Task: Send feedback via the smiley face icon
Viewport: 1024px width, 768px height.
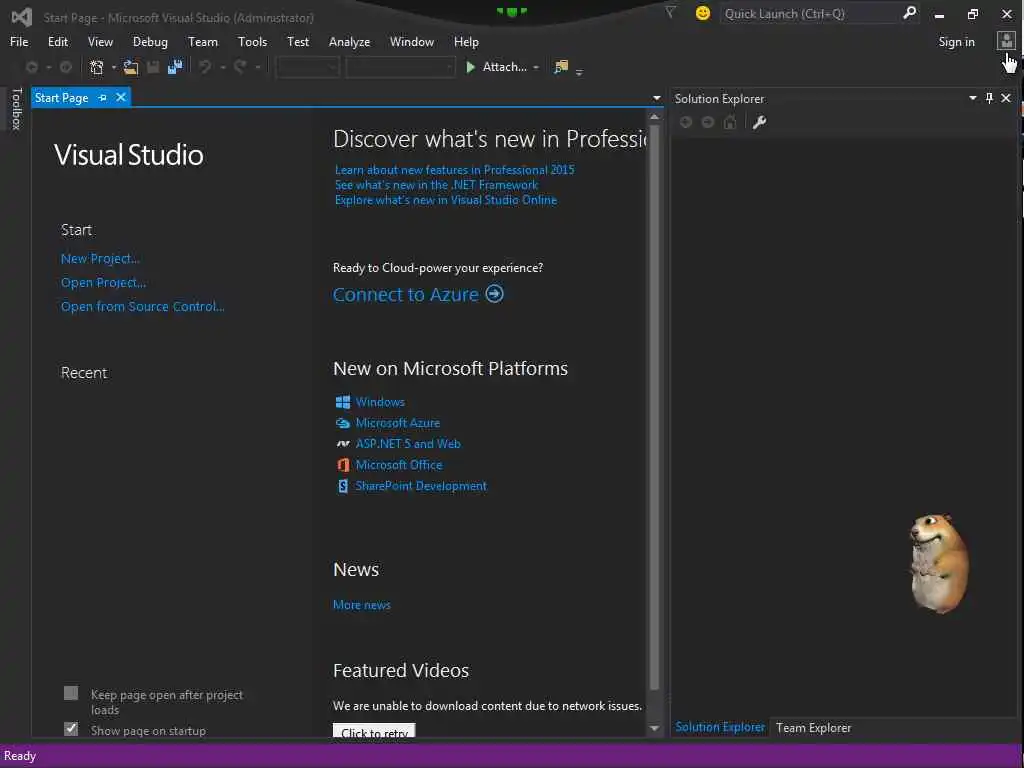Action: point(703,13)
